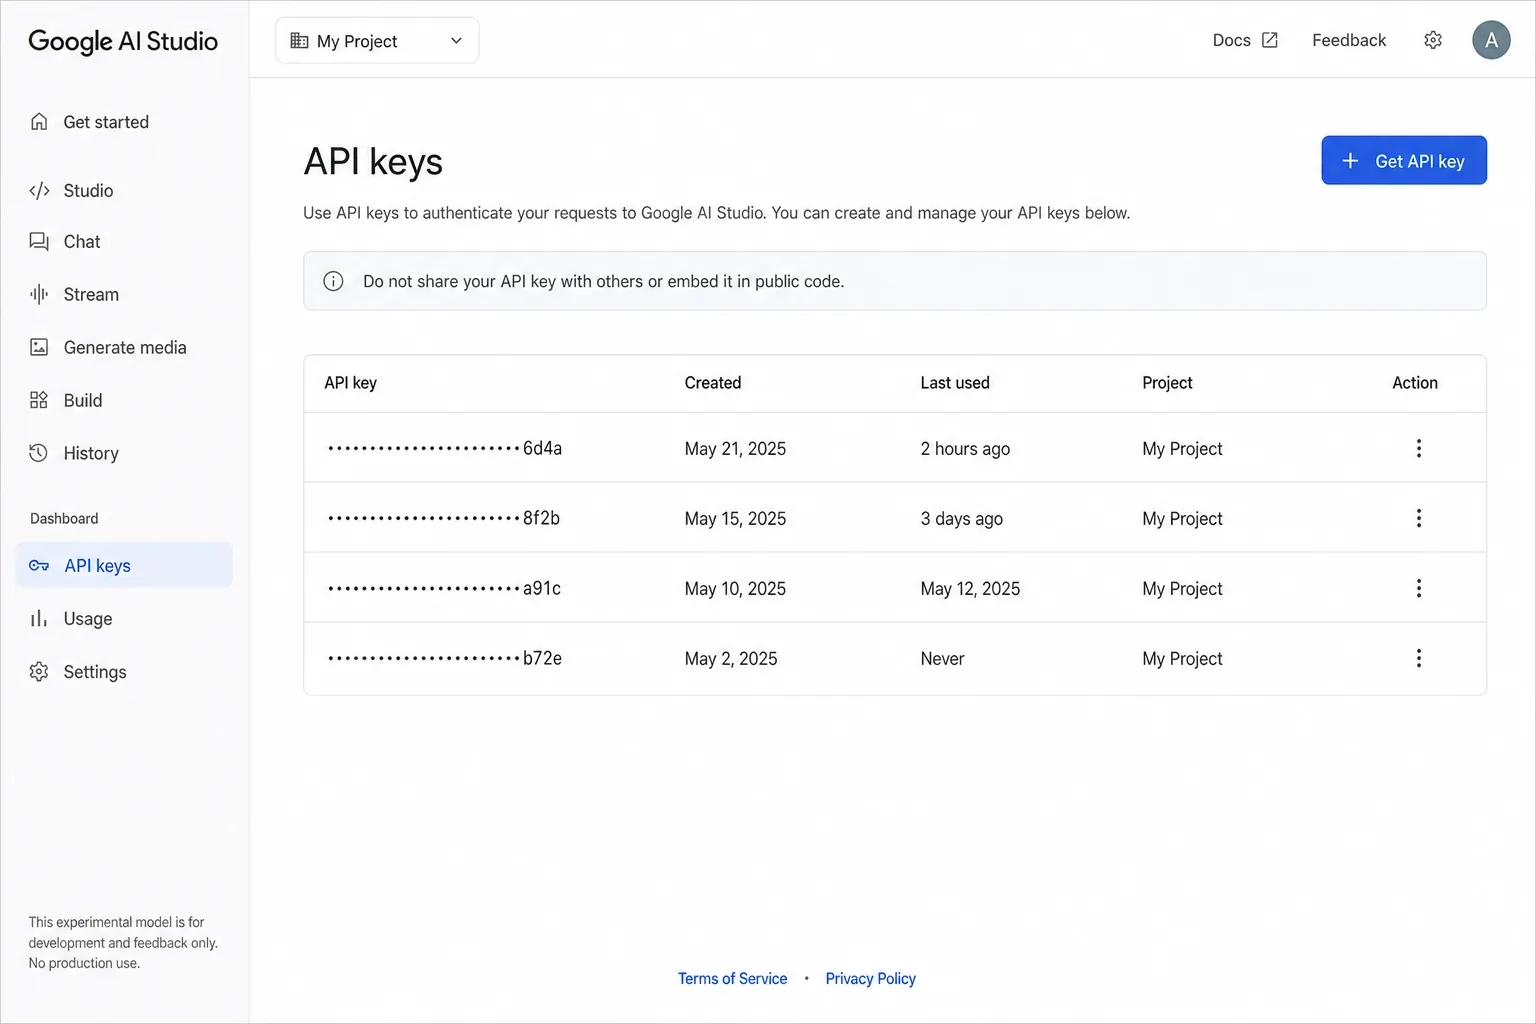The height and width of the screenshot is (1024, 1536).
Task: Click the May 21, 2025 created date
Action: pos(735,449)
